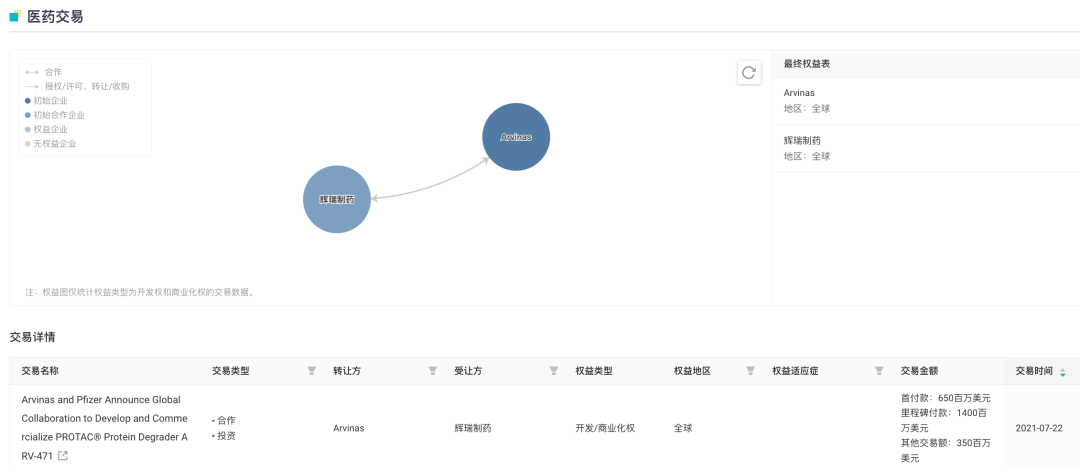The image size is (1080, 470).
Task: Click the 交易金额 column header
Action: (x=919, y=371)
